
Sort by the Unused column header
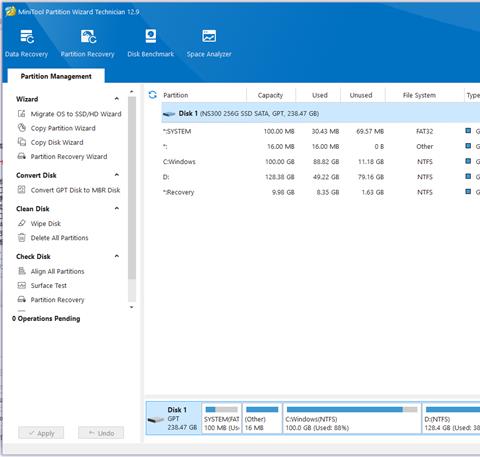click(x=361, y=95)
